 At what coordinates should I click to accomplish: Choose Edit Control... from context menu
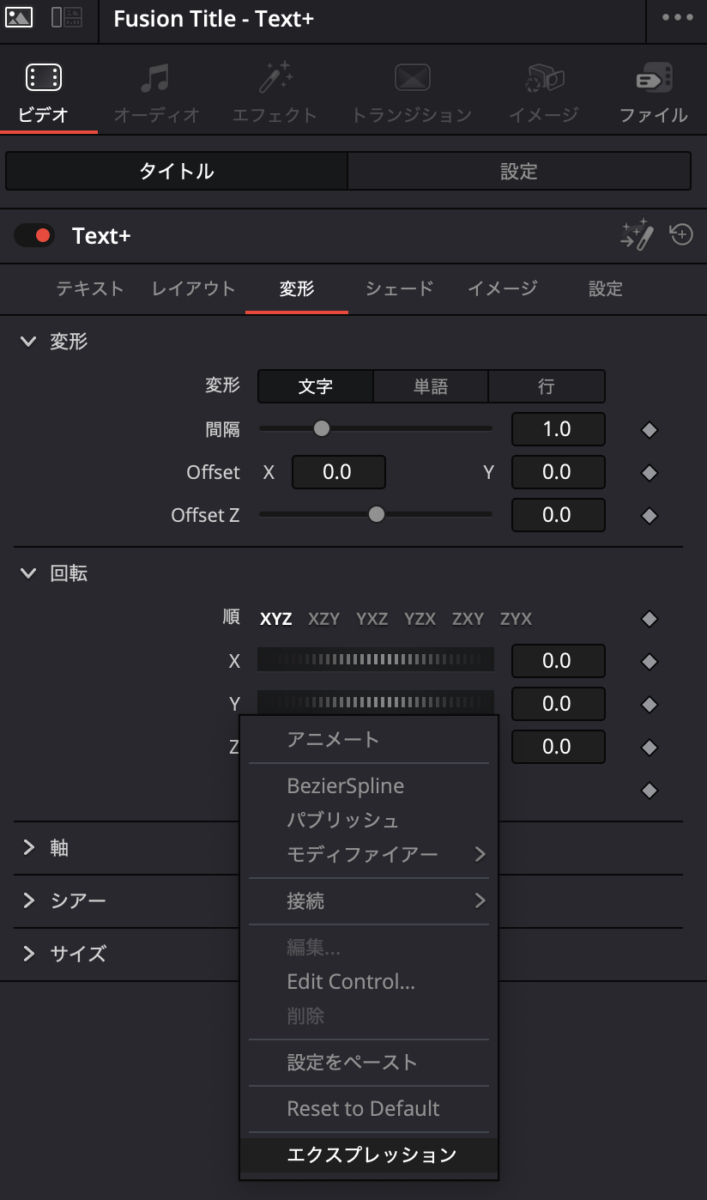369,982
